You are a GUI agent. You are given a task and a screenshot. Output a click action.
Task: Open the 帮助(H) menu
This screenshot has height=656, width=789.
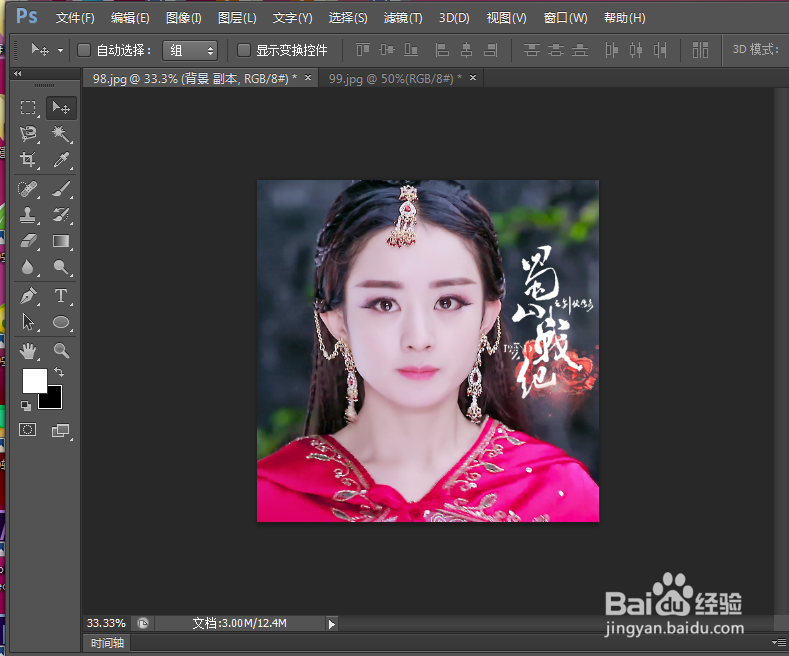pyautogui.click(x=624, y=18)
